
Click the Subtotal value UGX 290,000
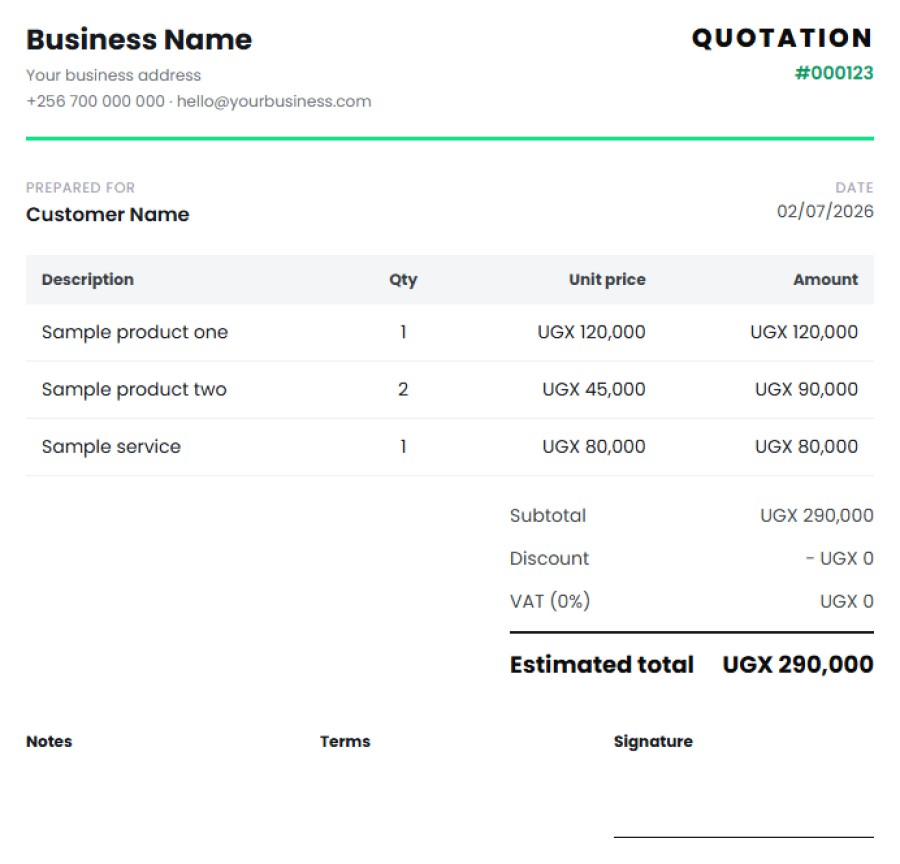pos(816,516)
